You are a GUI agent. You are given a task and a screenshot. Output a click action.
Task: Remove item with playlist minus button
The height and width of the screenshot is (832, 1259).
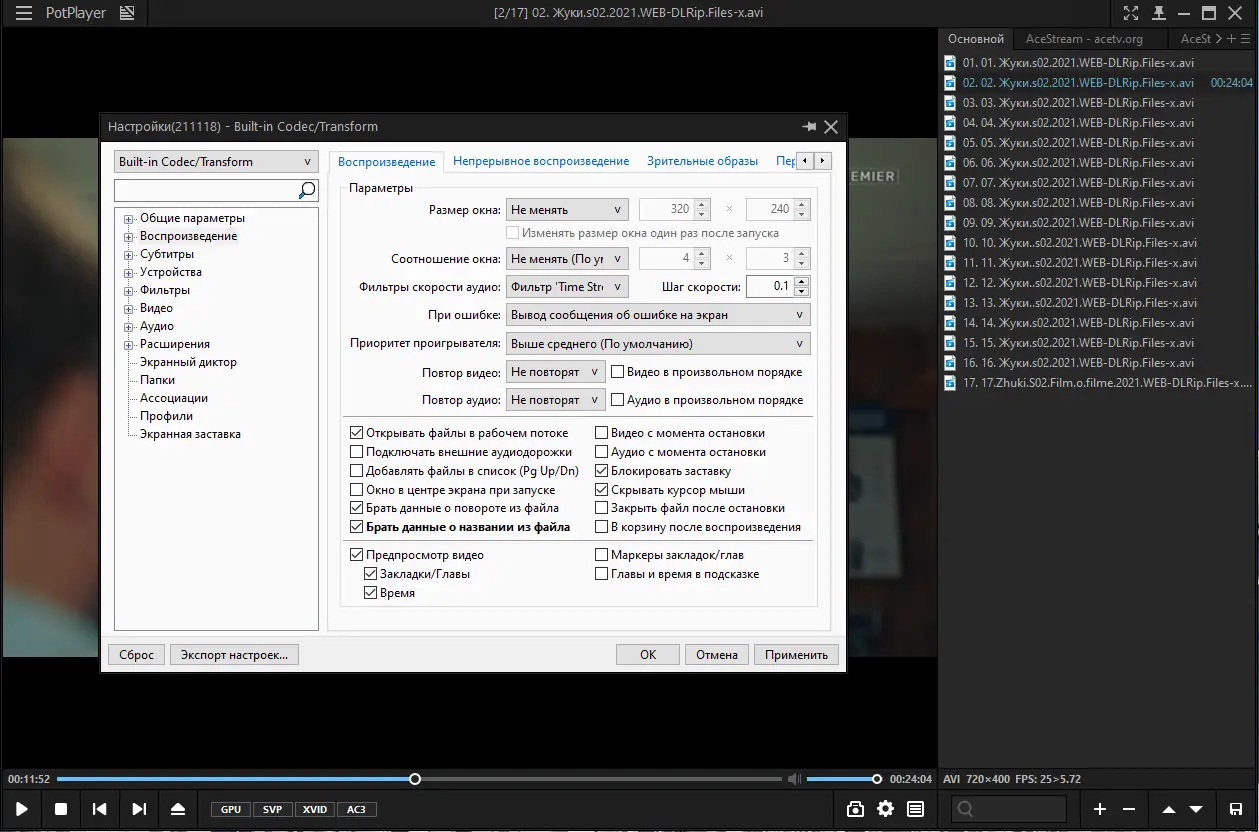[x=1129, y=809]
